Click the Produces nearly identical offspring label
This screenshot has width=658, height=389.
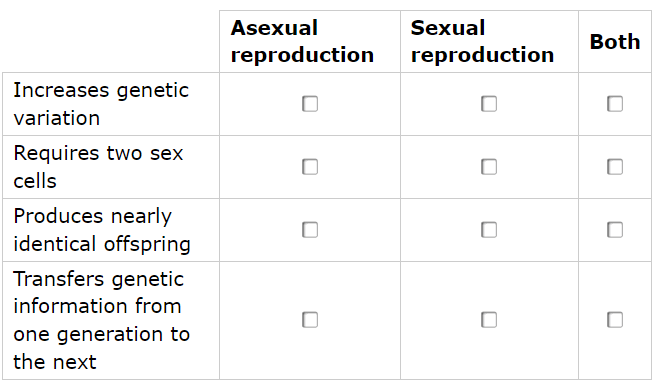coord(102,230)
